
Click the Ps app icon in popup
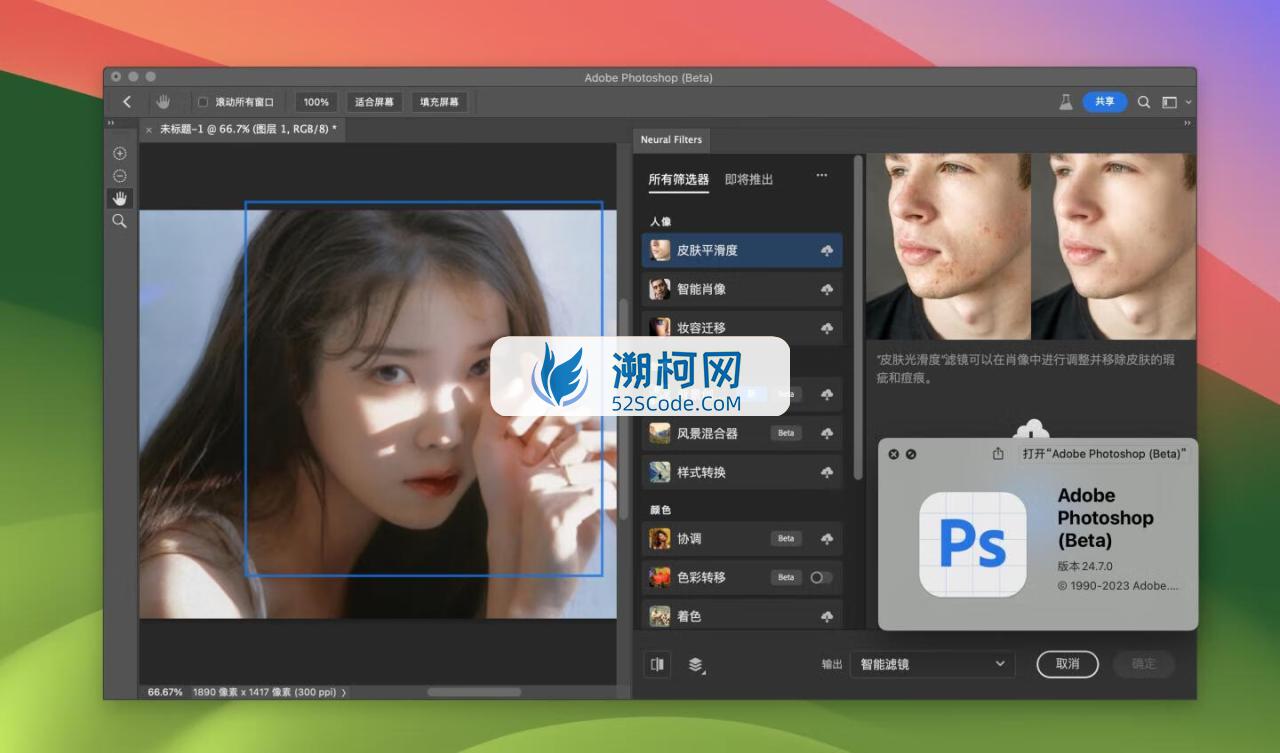click(972, 543)
